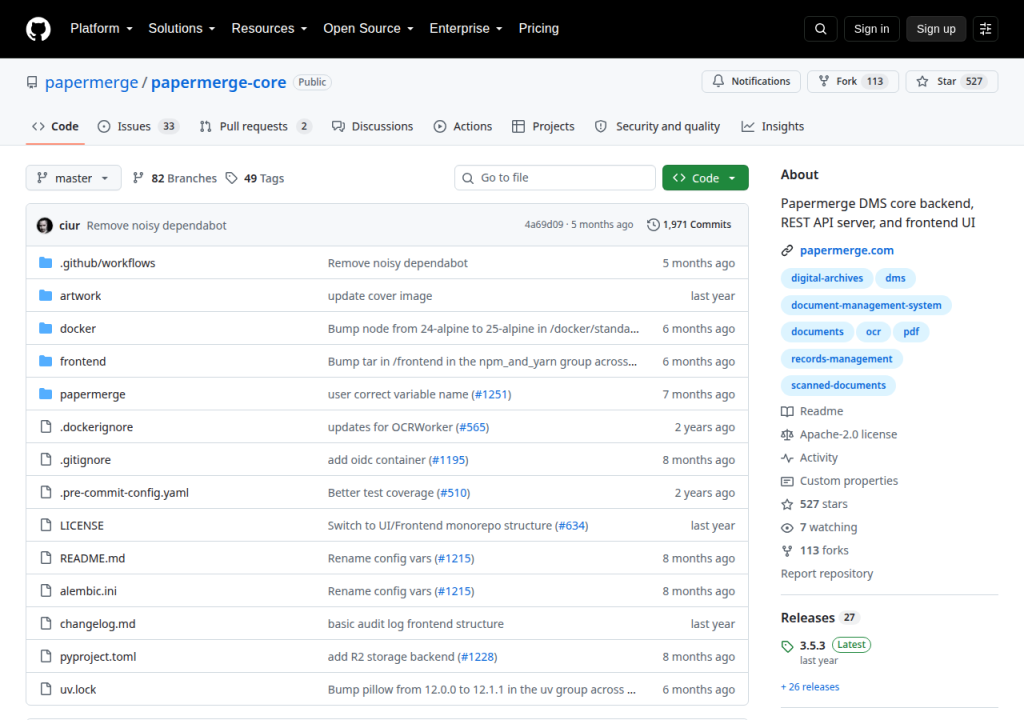1024x720 pixels.
Task: Open the Apache-2.0 license link
Action: pyautogui.click(x=848, y=434)
